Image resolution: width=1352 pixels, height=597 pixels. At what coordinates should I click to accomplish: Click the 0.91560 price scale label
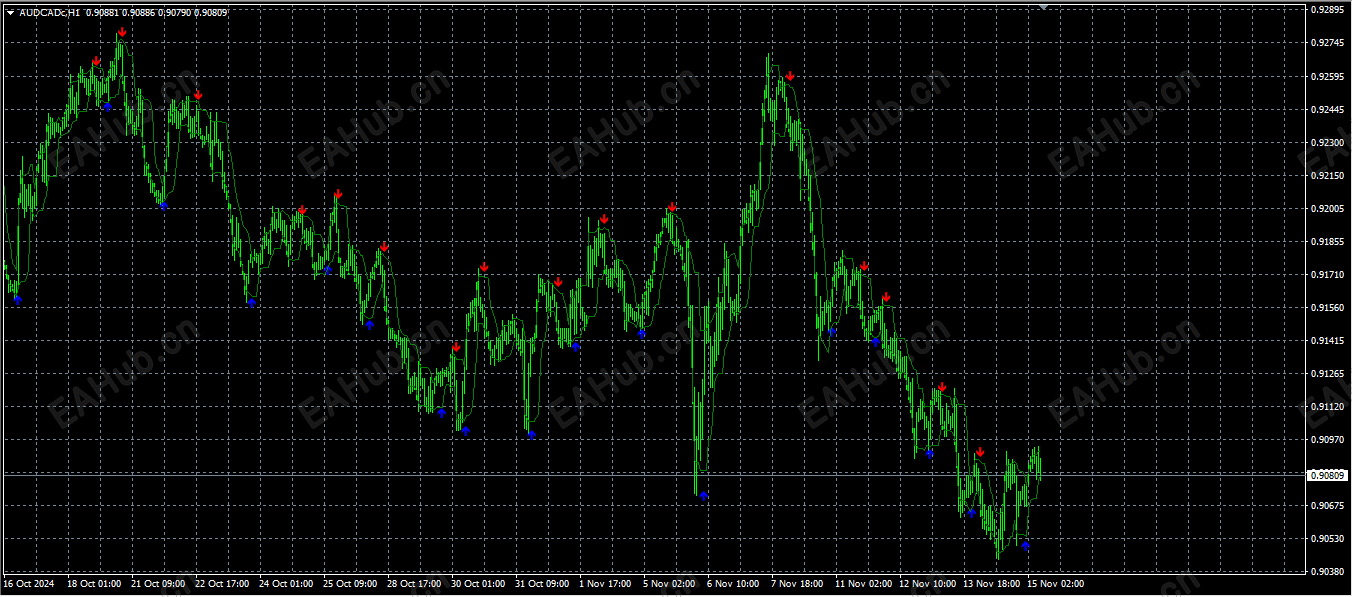(x=1326, y=307)
